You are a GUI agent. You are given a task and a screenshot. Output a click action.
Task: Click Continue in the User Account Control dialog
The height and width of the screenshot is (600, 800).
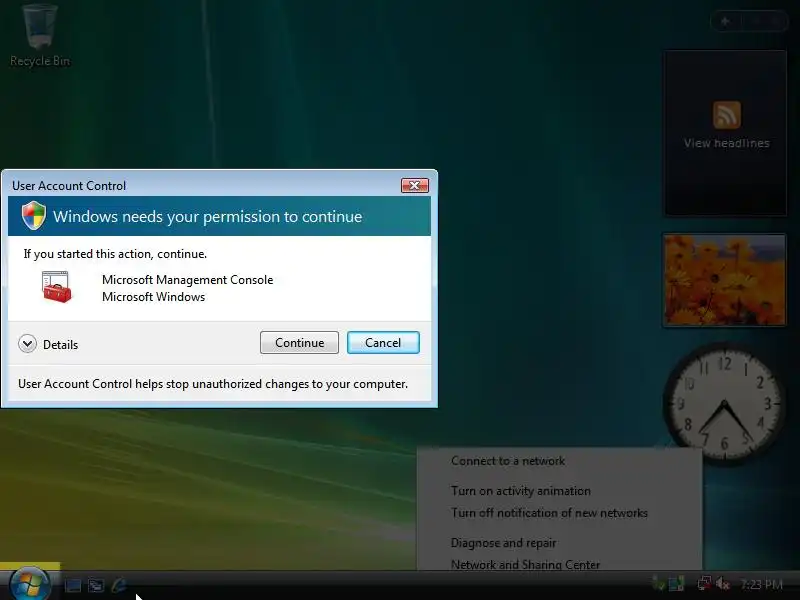pyautogui.click(x=299, y=342)
